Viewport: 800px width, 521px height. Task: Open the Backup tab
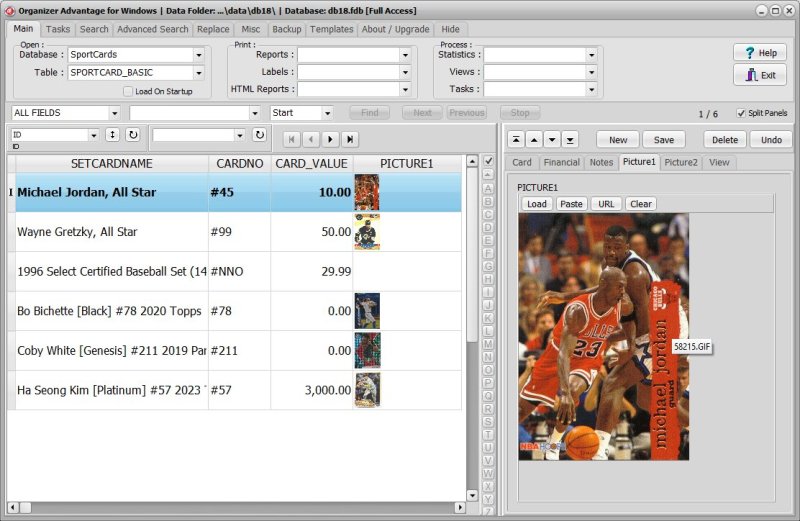[287, 29]
